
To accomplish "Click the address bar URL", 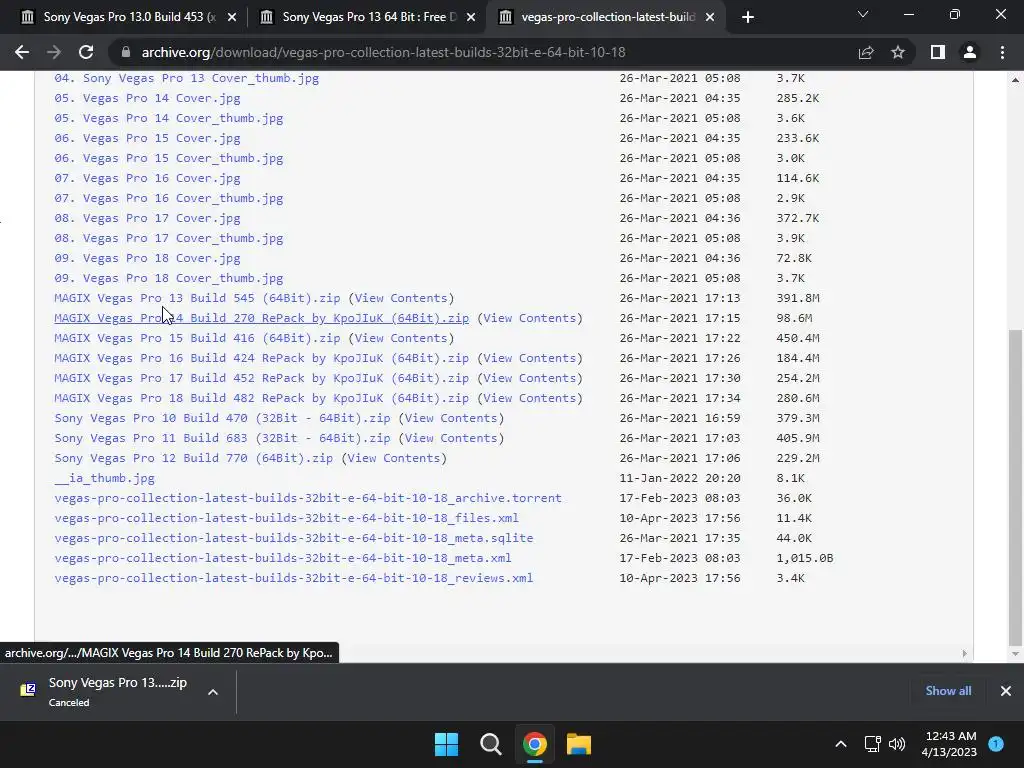I will click(383, 52).
